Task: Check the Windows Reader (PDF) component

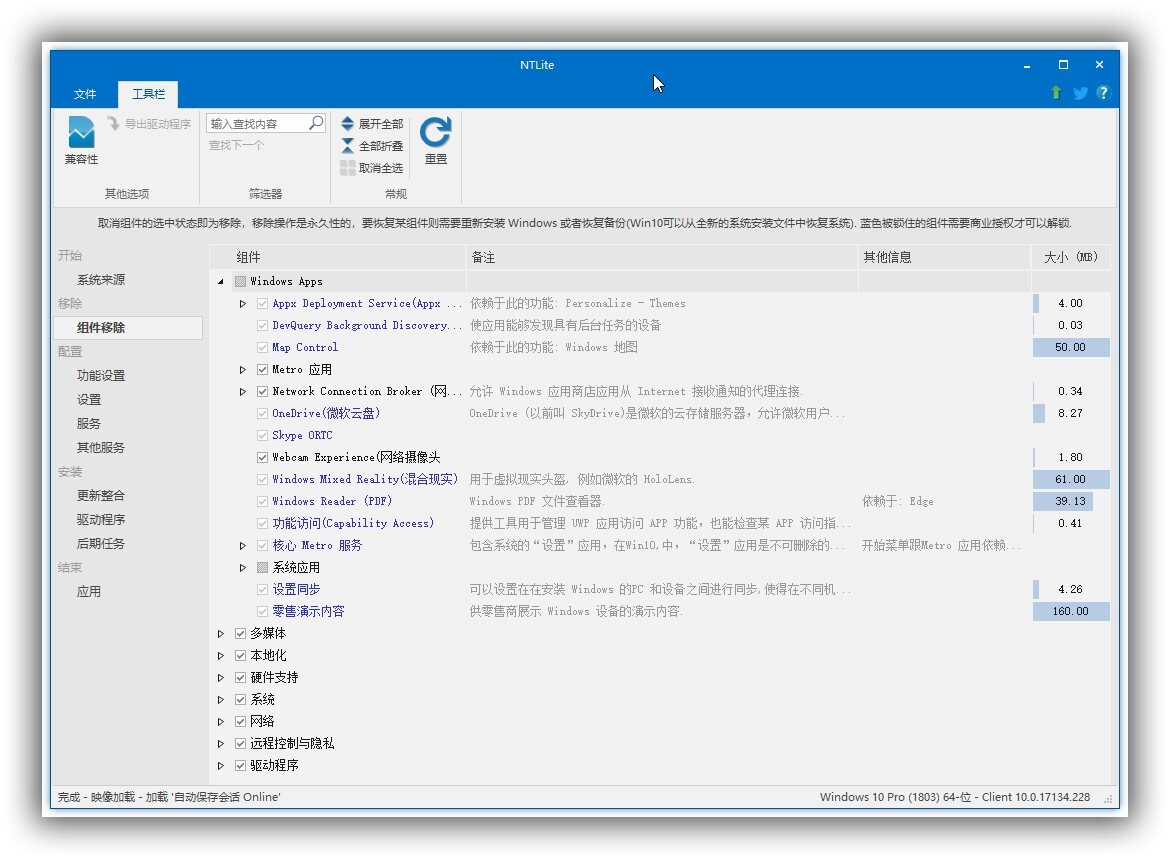Action: (x=261, y=501)
